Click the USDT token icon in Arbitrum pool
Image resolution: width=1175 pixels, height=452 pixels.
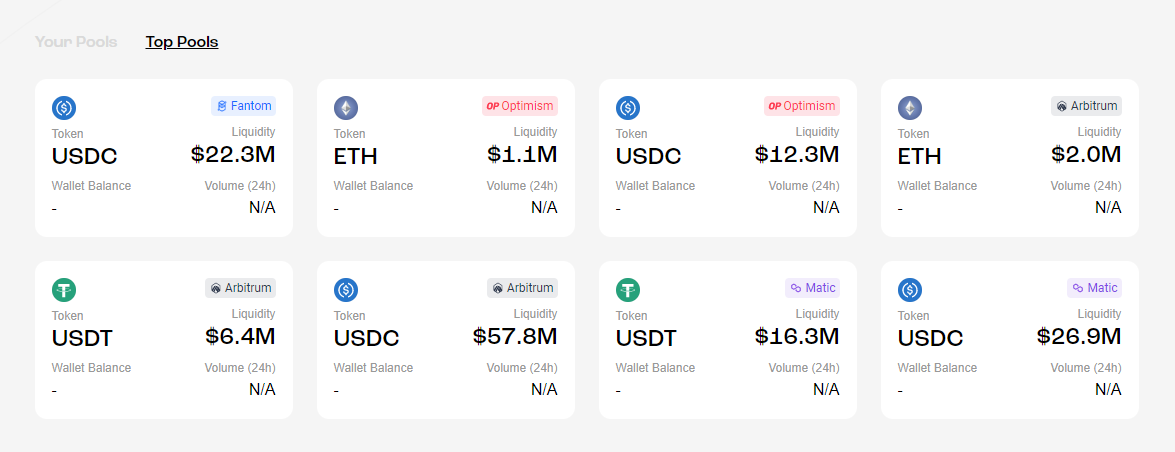(64, 290)
